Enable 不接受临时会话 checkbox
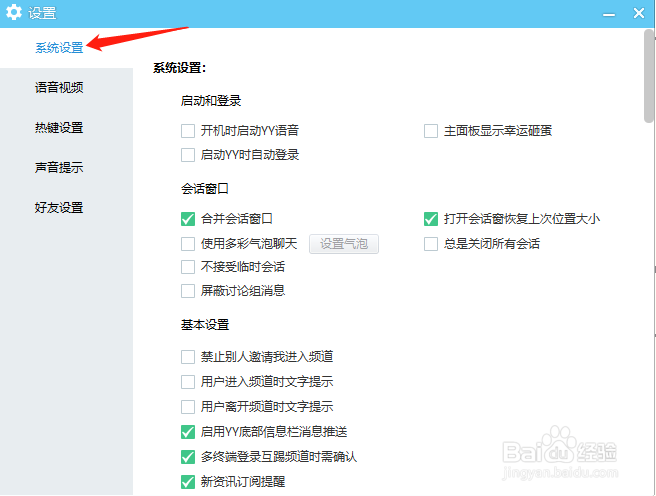The width and height of the screenshot is (656, 496). point(188,267)
